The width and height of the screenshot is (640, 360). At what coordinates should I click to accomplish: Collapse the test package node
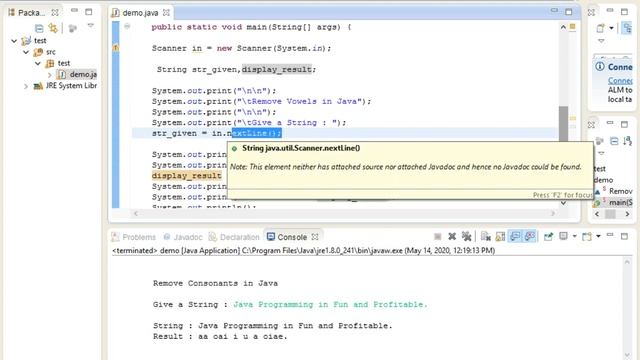pos(38,63)
